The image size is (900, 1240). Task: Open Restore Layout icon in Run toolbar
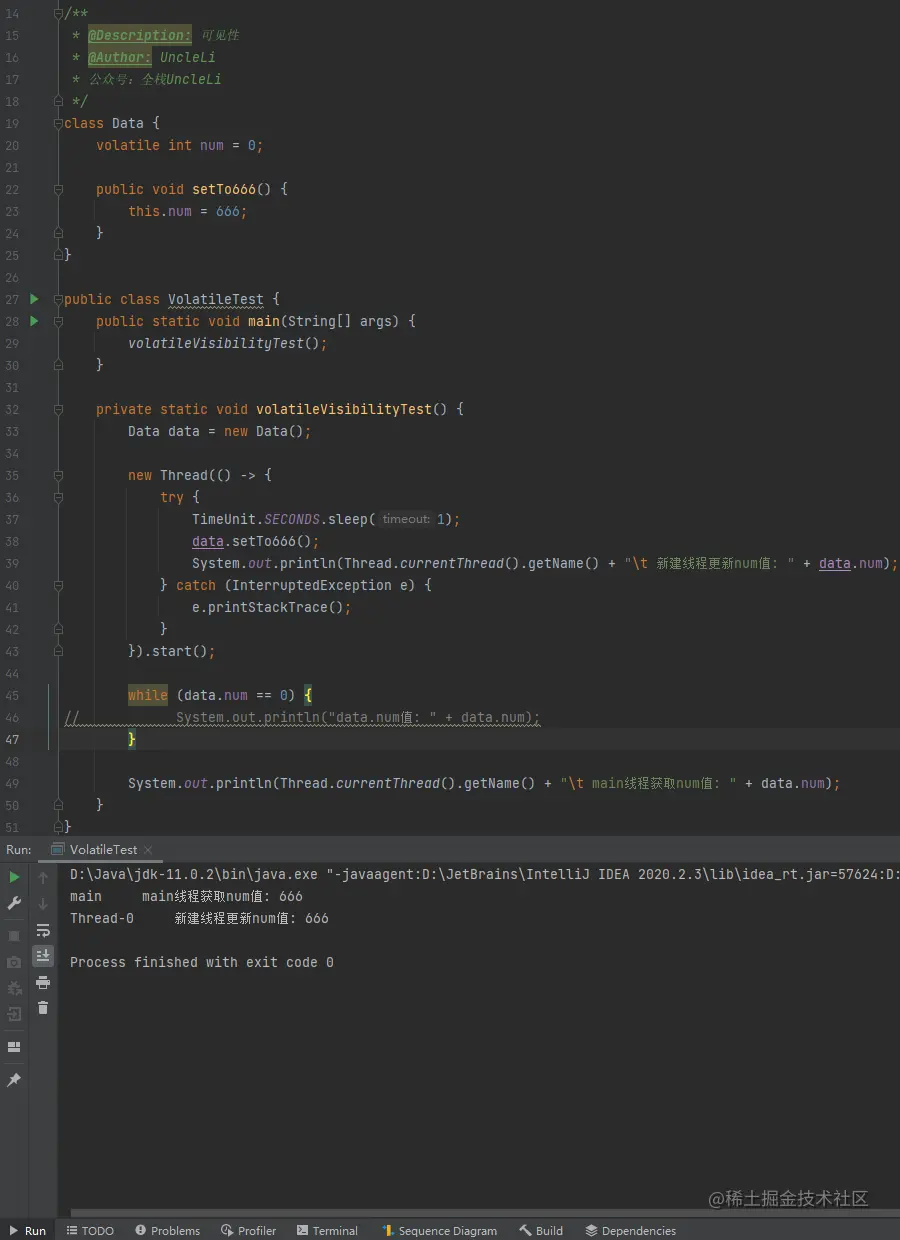tap(14, 1047)
